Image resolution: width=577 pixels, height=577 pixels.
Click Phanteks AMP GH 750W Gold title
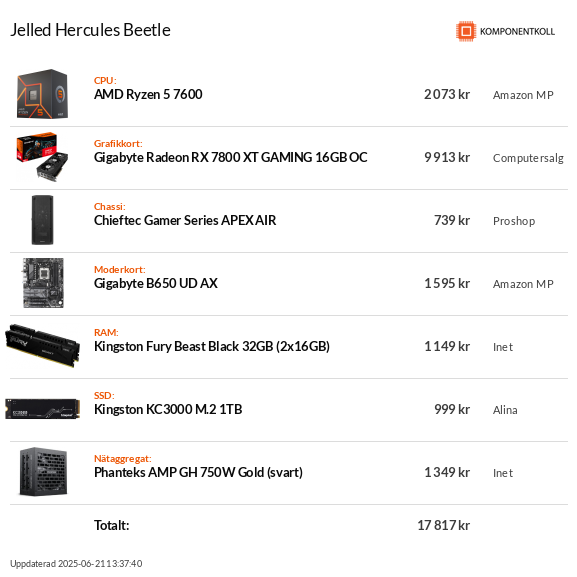pos(198,472)
